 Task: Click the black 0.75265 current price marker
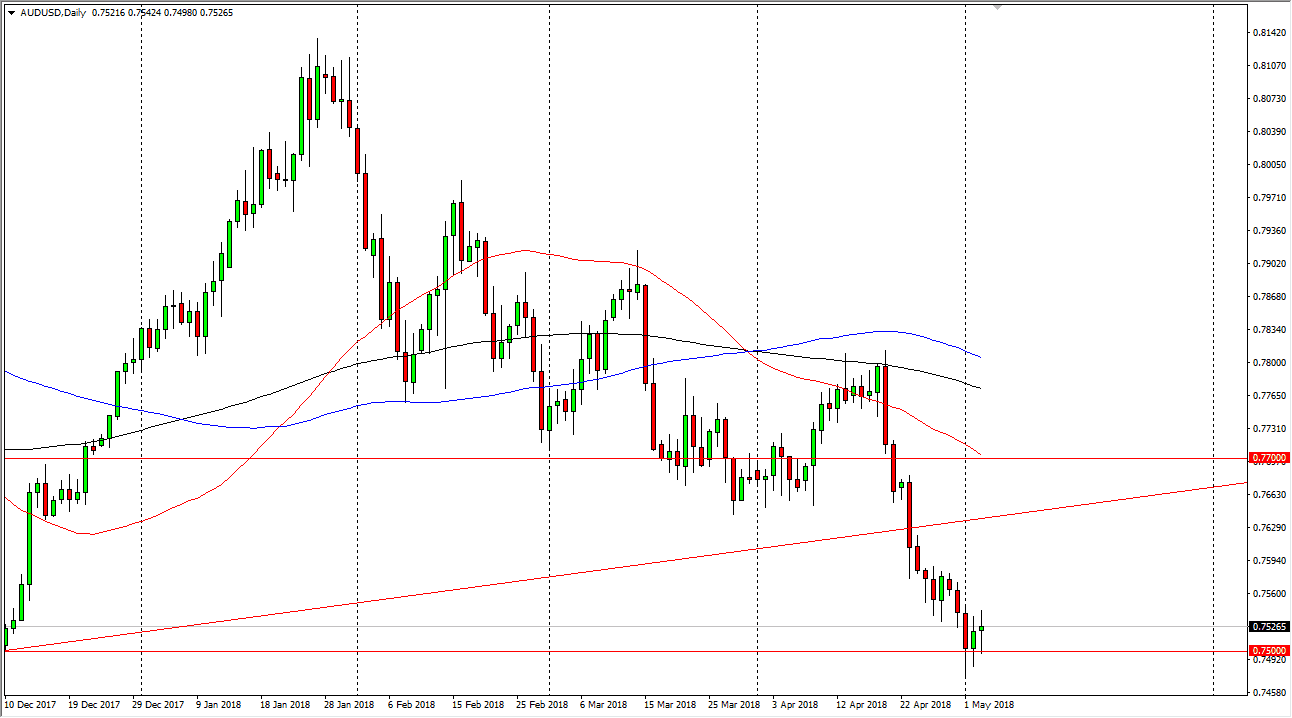(x=1268, y=628)
